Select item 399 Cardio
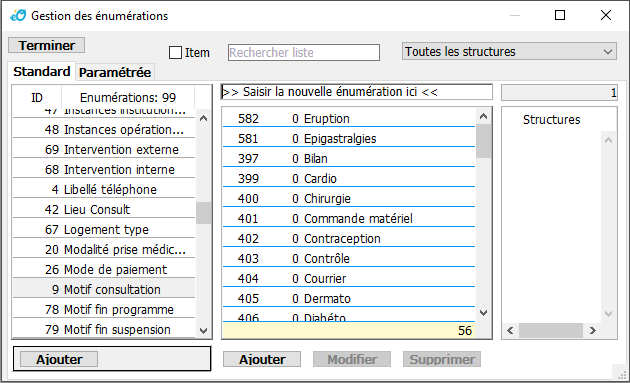The height and width of the screenshot is (383, 630). coord(349,178)
